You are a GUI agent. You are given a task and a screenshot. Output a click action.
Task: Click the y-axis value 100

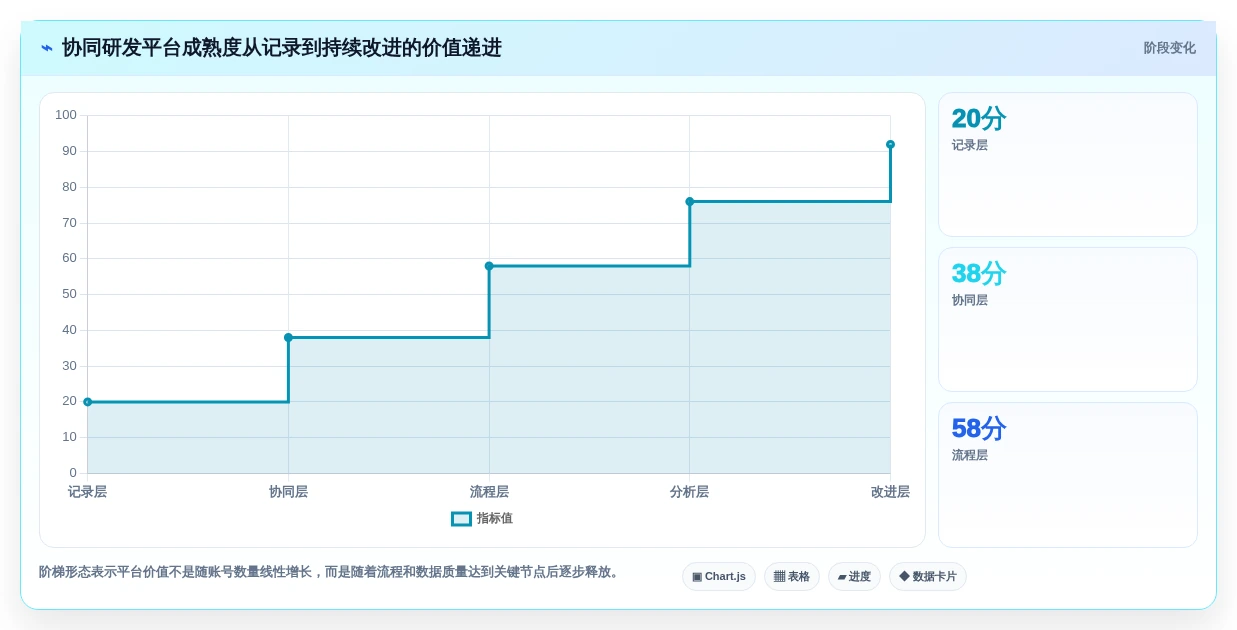[66, 115]
